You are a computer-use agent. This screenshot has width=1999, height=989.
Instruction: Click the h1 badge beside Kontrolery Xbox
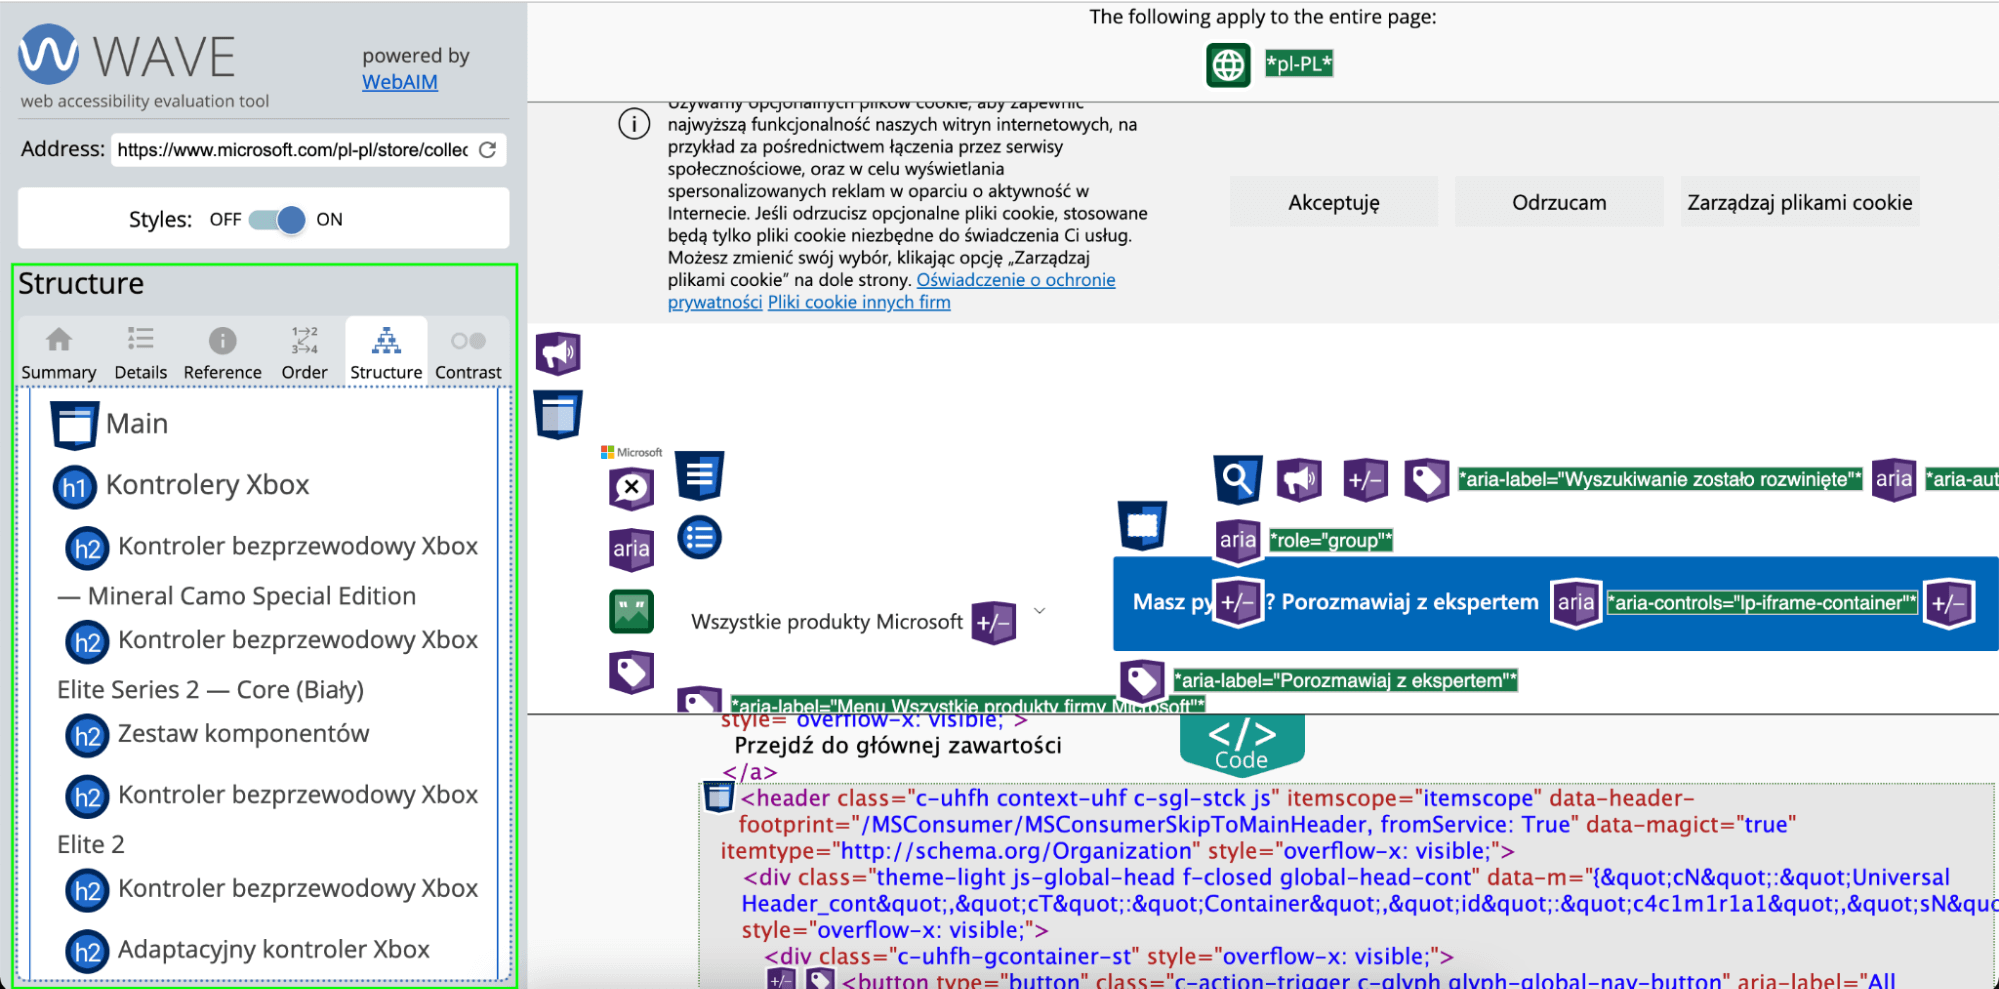[75, 487]
